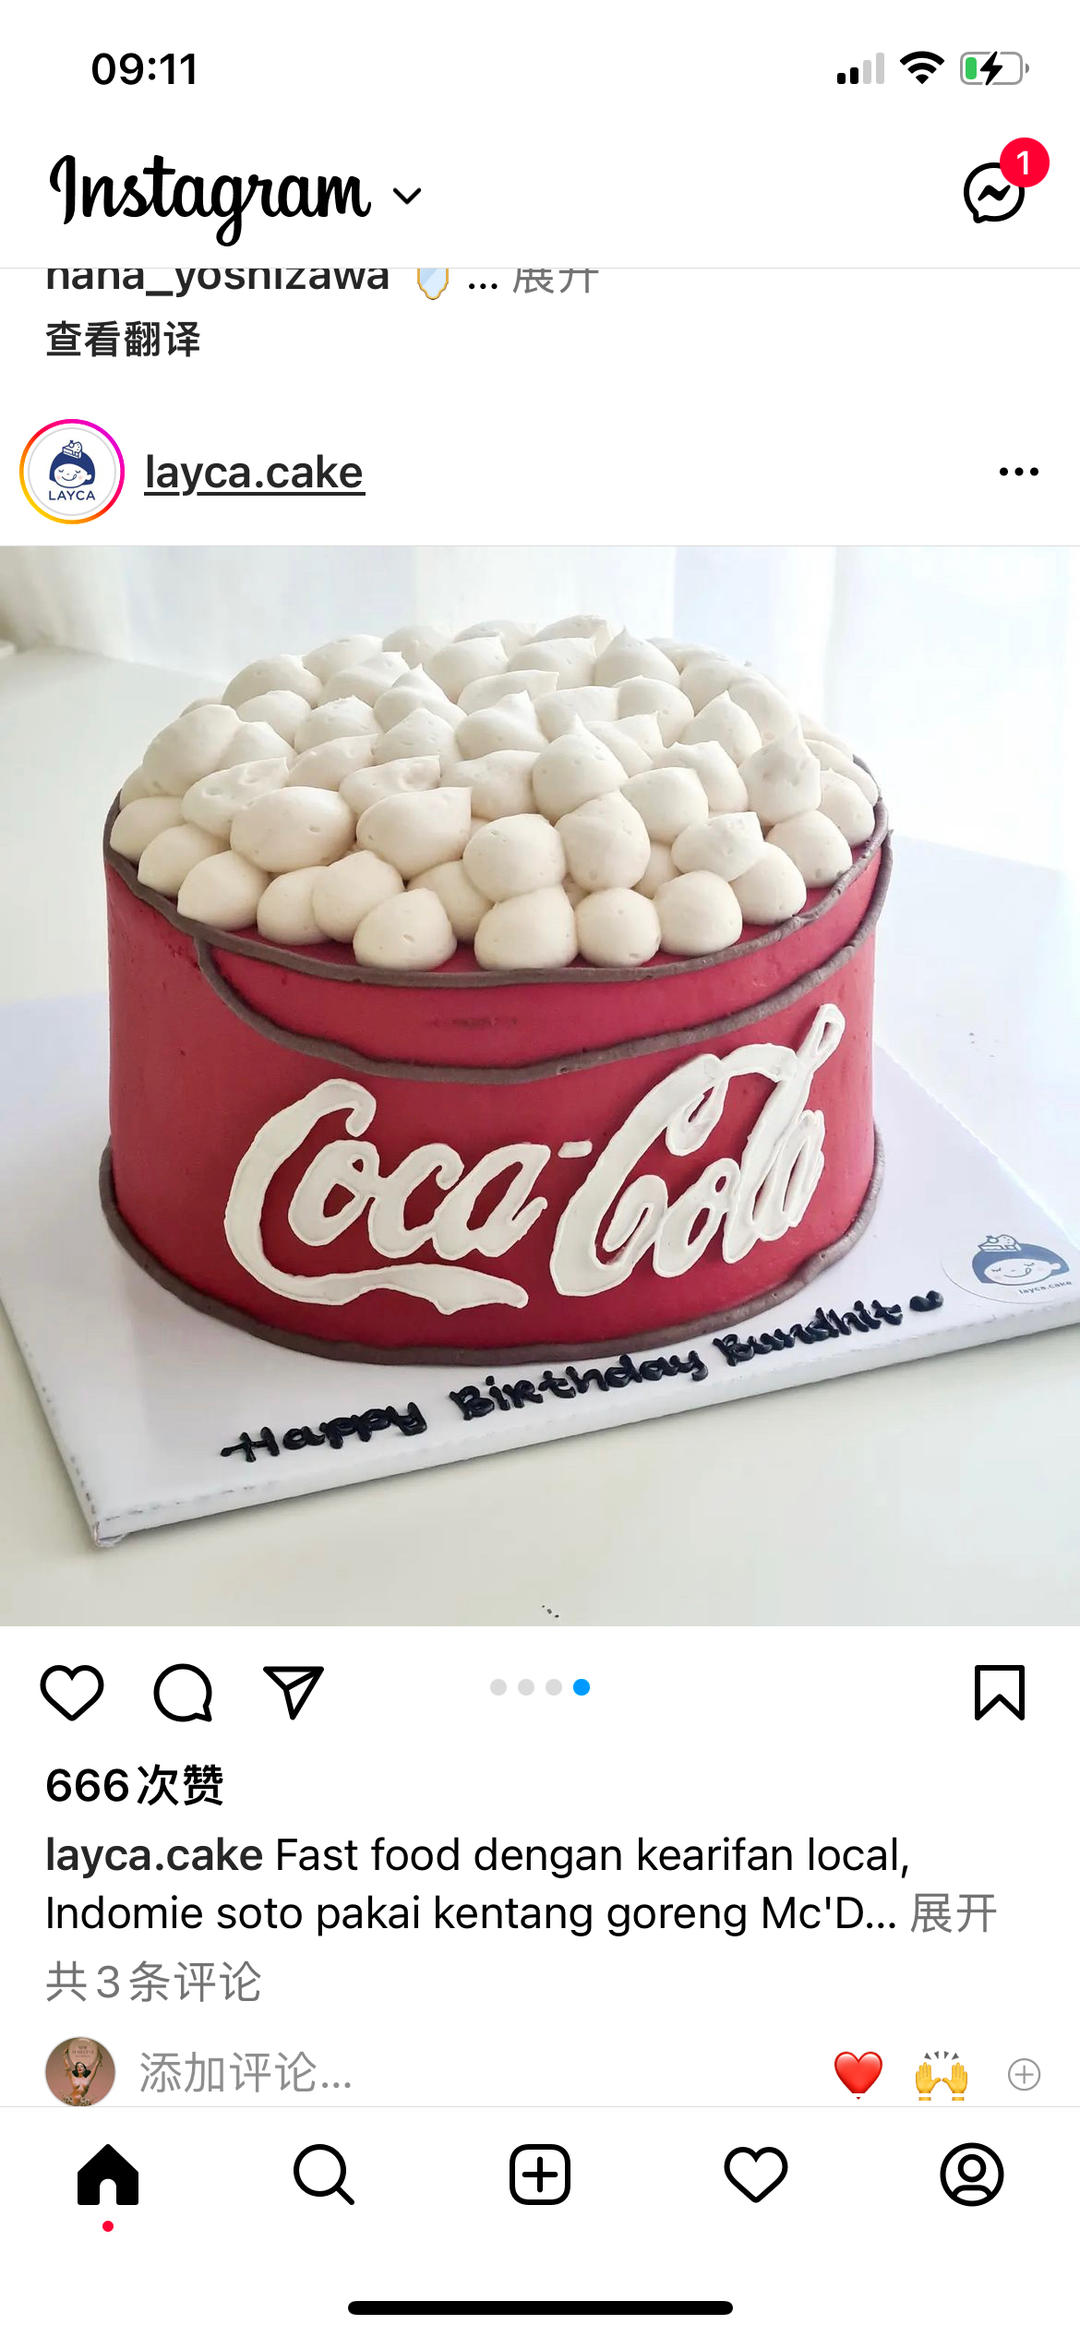Open the activity heart tab in the bottom bar

click(x=756, y=2174)
